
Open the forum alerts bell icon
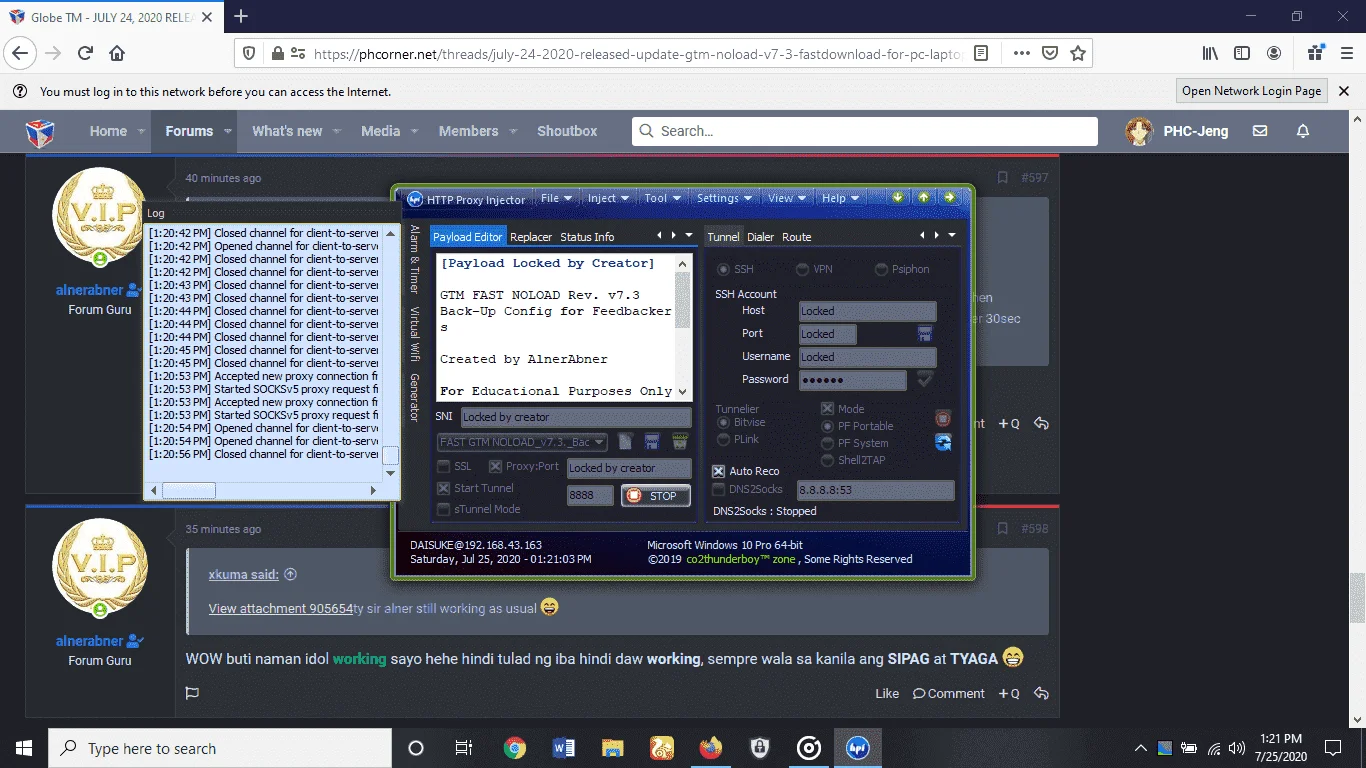1302,131
